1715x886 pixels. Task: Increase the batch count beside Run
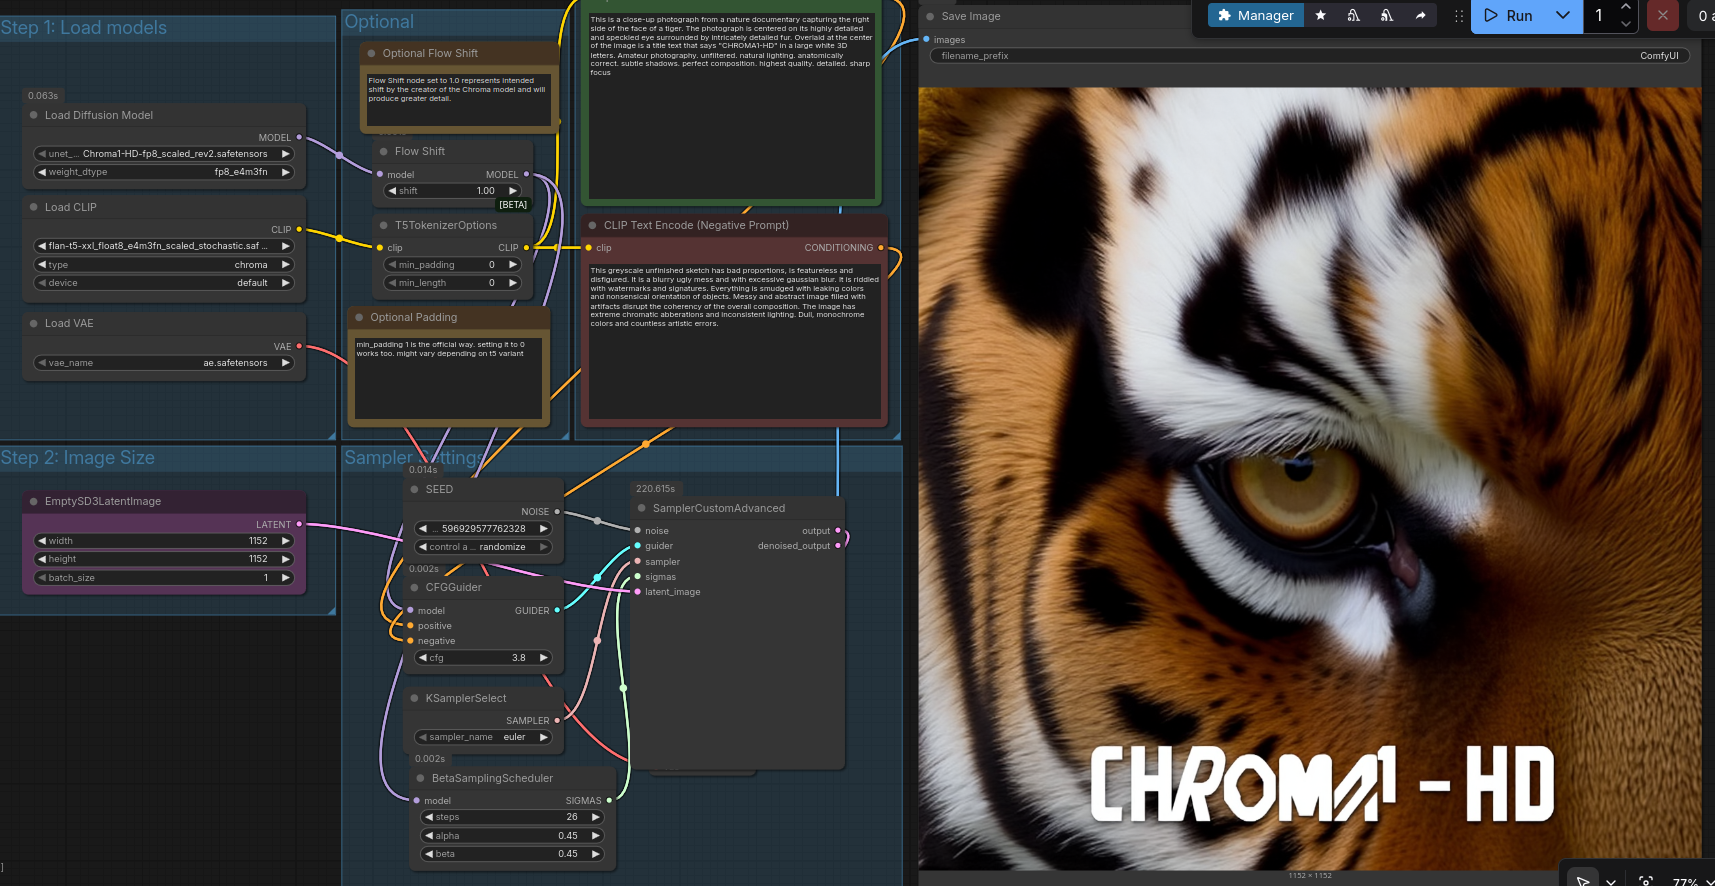tap(1626, 8)
